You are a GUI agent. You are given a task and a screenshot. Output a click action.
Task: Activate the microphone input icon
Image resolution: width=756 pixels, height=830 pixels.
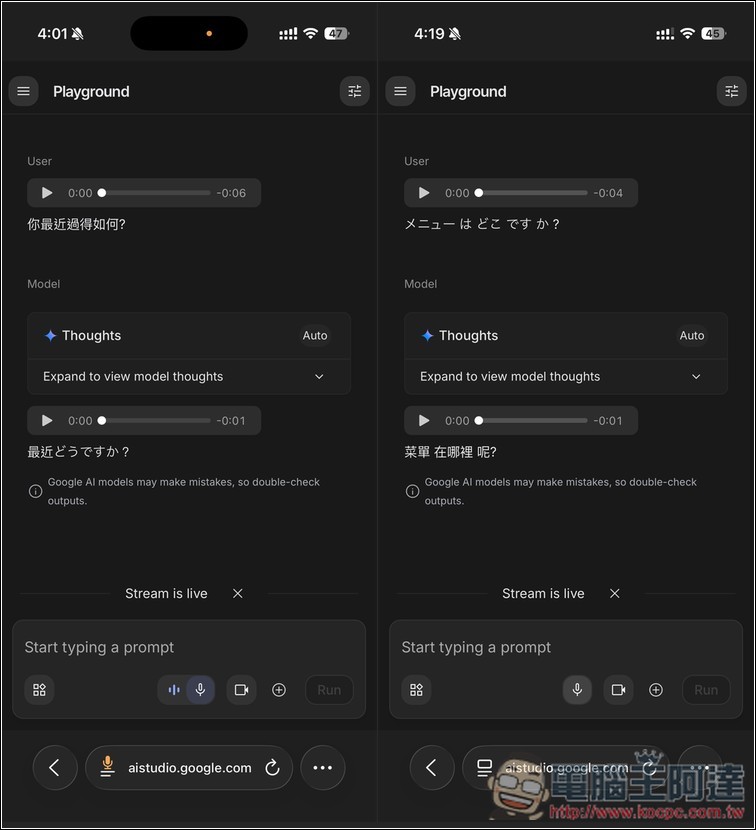tap(200, 690)
